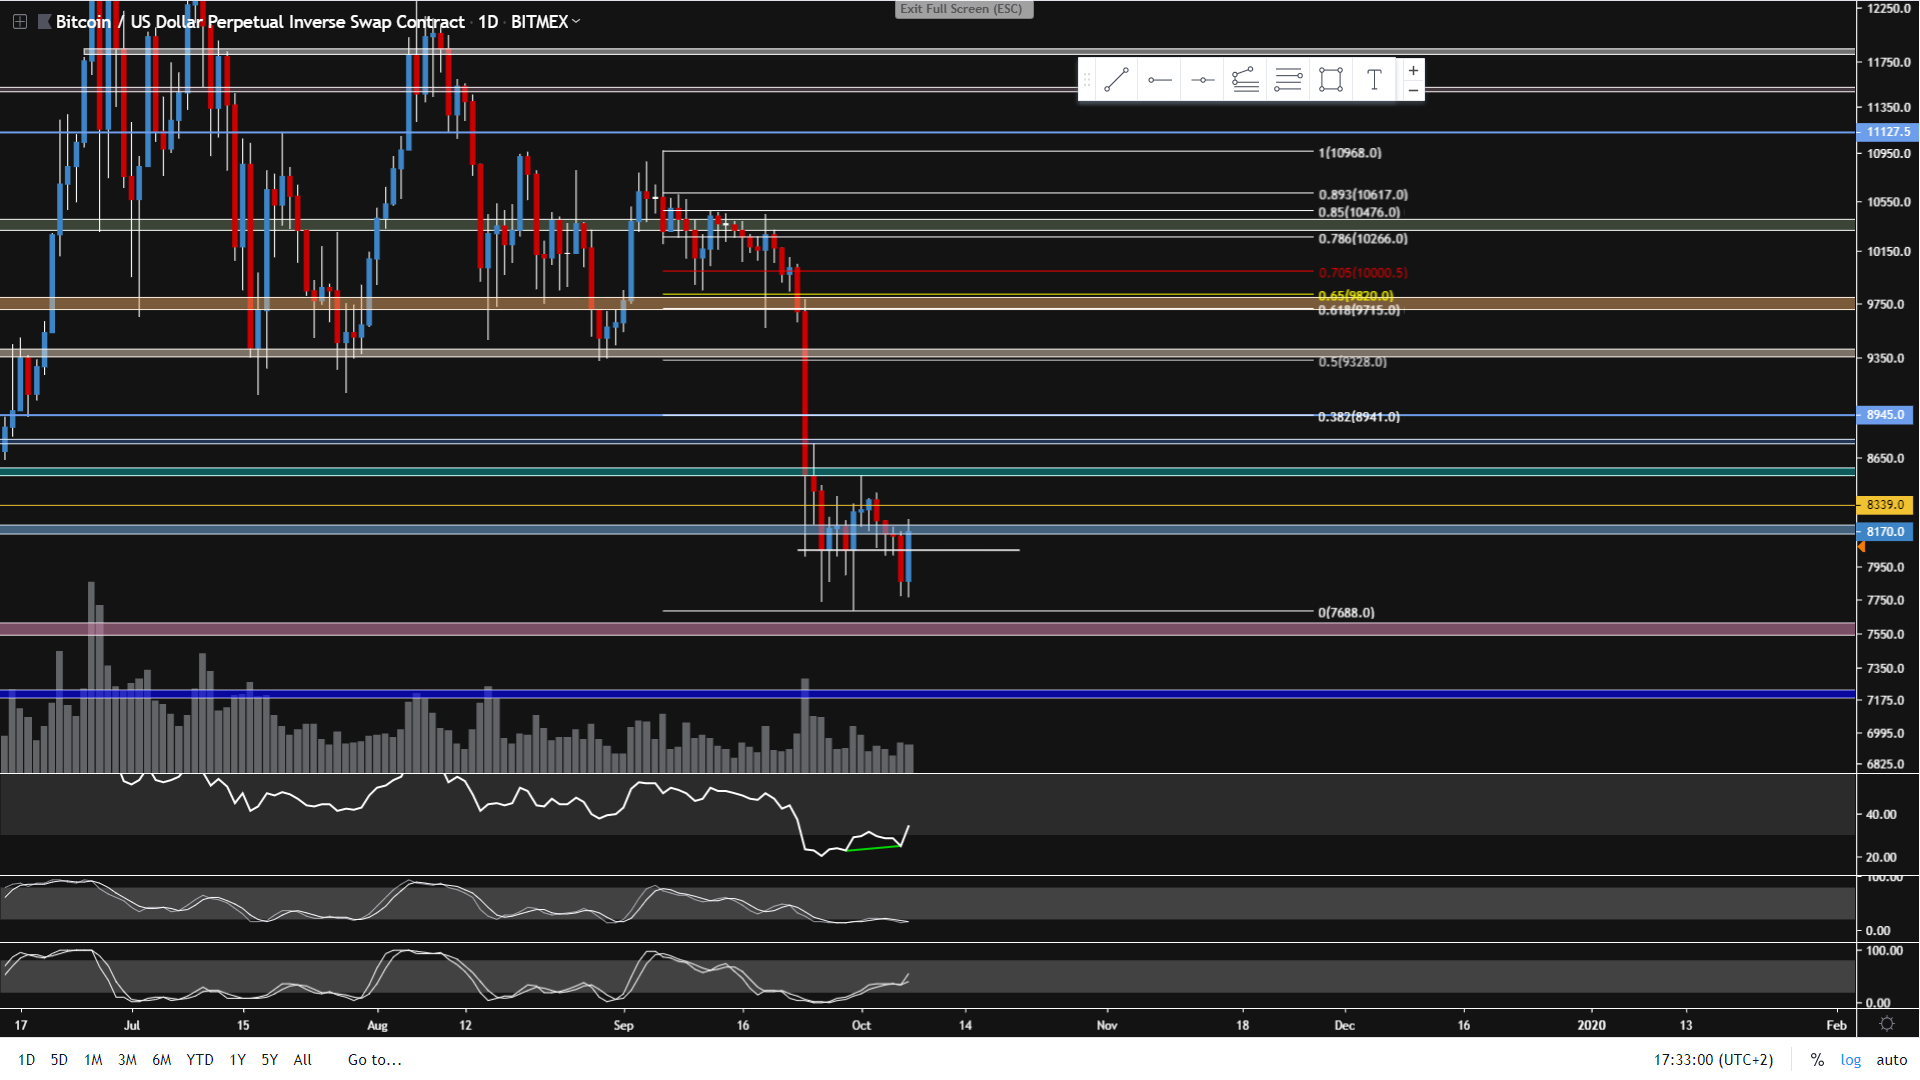Viewport: 1920px width, 1080px height.
Task: Toggle percent scale mode
Action: pyautogui.click(x=1817, y=1060)
